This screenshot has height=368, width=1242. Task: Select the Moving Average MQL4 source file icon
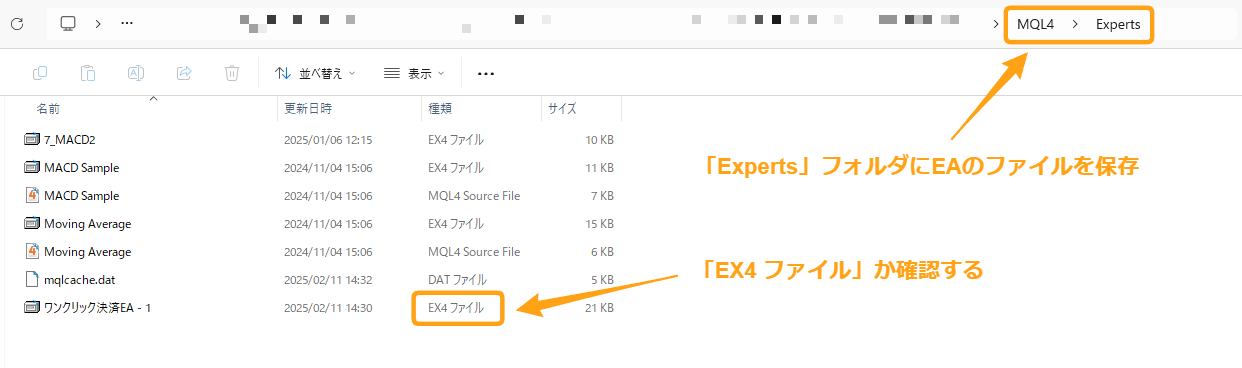31,252
